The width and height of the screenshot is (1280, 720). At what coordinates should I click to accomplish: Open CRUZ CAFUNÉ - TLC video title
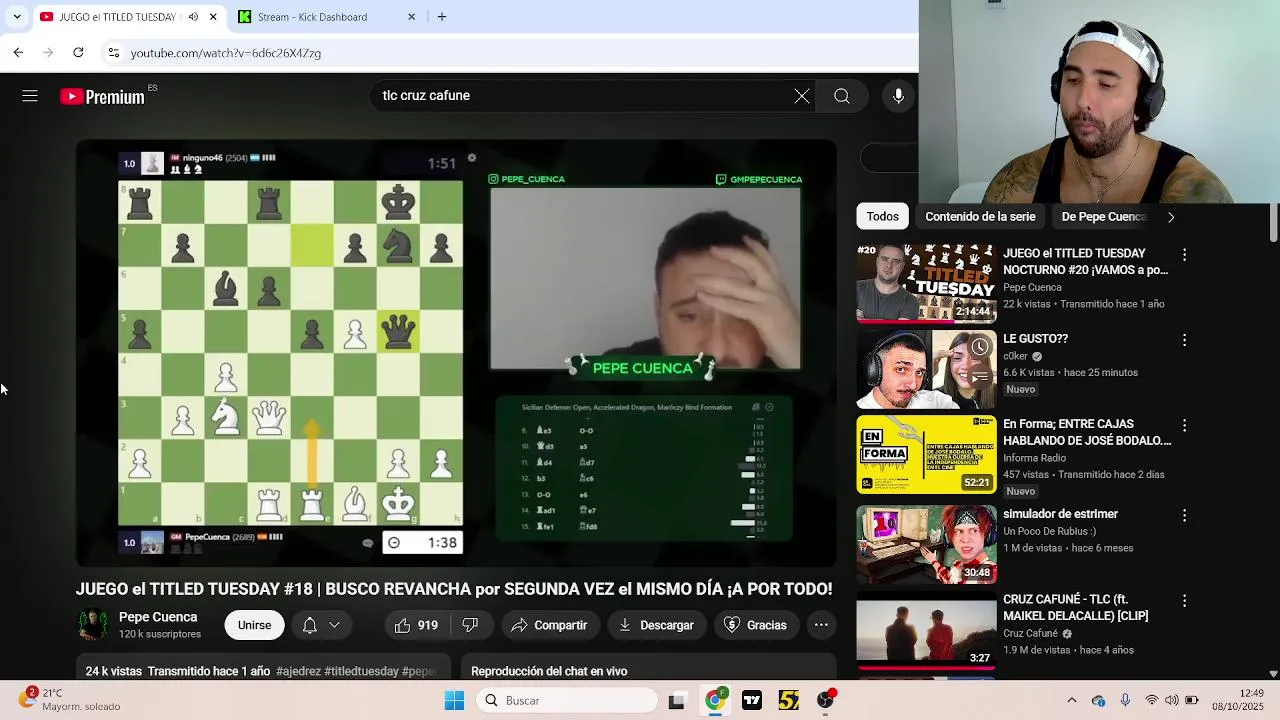point(1076,607)
